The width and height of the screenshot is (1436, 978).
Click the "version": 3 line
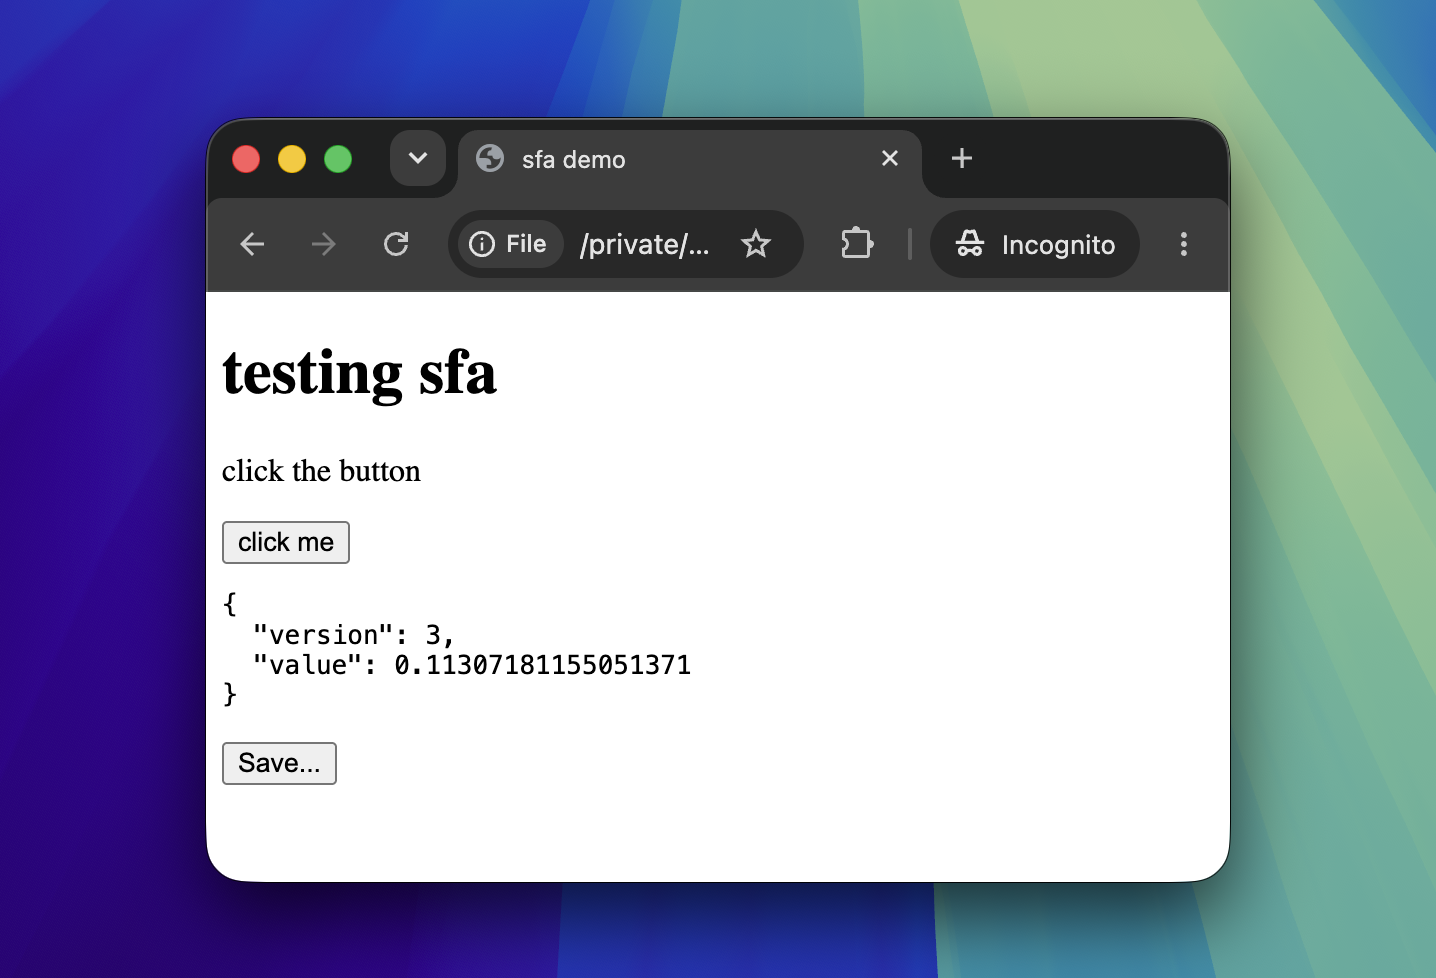354,635
